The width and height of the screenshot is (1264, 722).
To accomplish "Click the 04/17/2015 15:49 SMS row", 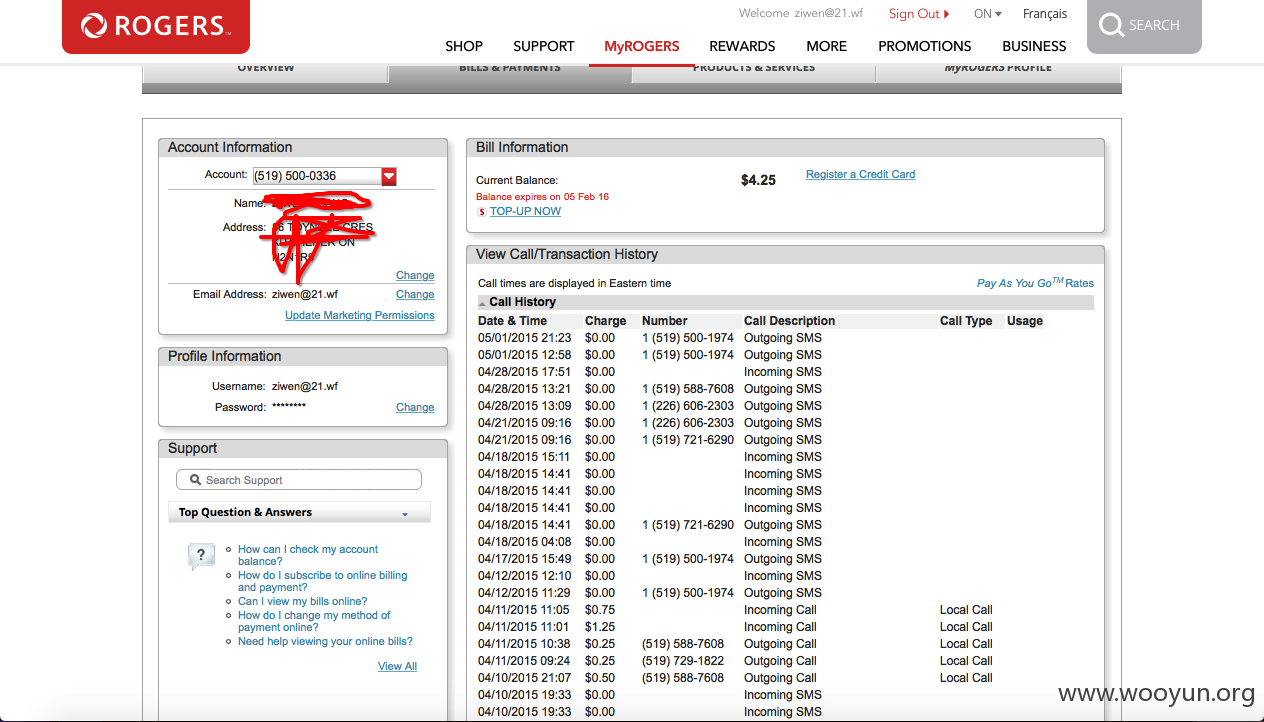I will coord(785,559).
